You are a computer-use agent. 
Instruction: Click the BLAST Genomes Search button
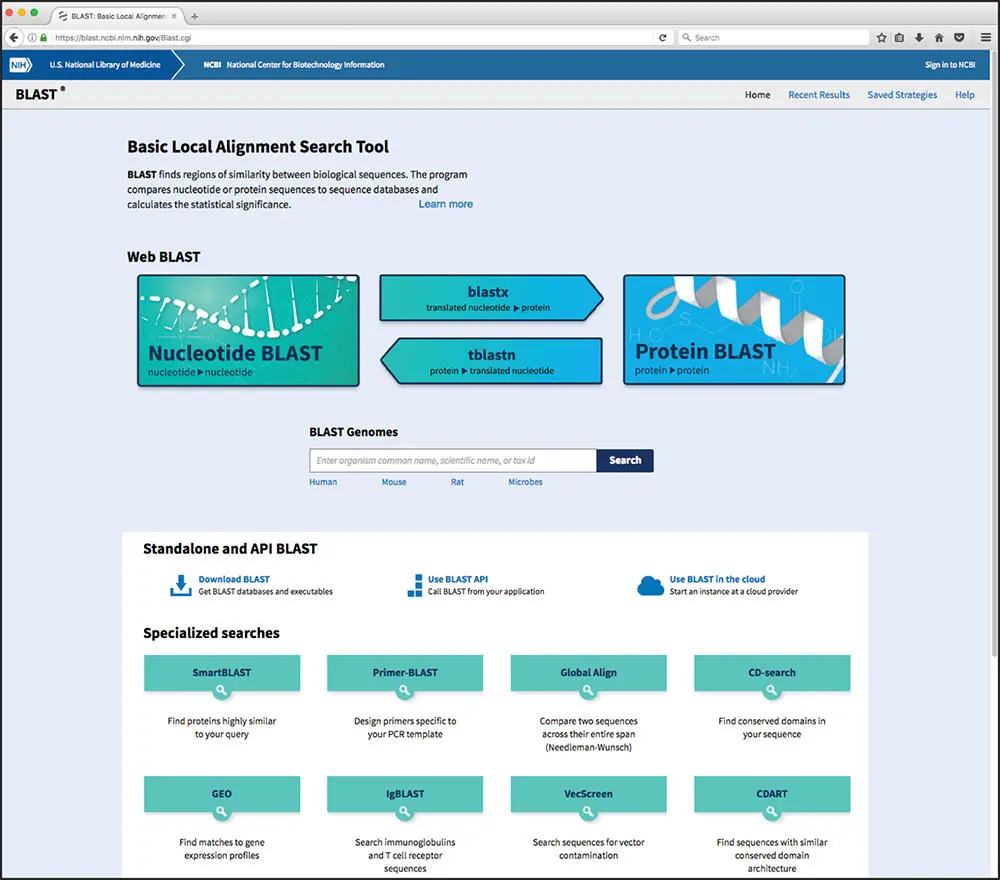pos(625,460)
